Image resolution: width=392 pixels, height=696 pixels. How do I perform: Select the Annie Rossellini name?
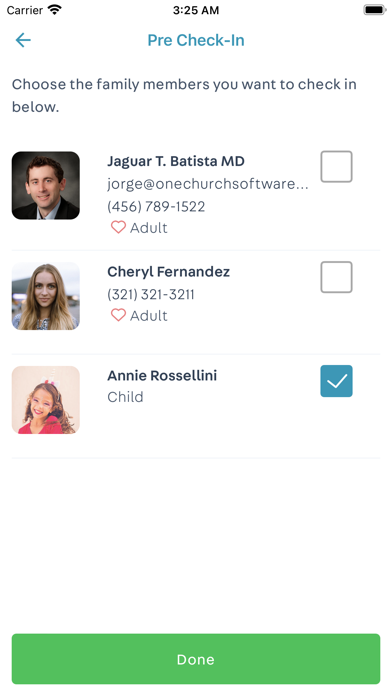click(162, 376)
